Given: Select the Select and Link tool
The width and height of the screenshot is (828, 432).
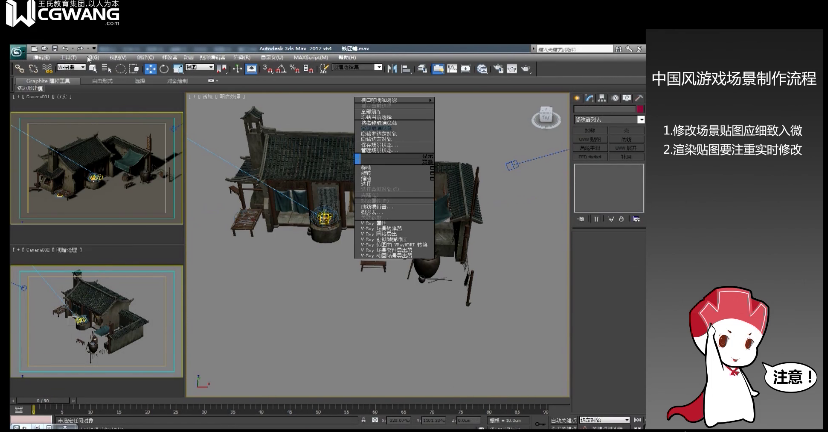Looking at the screenshot, I should coord(21,69).
